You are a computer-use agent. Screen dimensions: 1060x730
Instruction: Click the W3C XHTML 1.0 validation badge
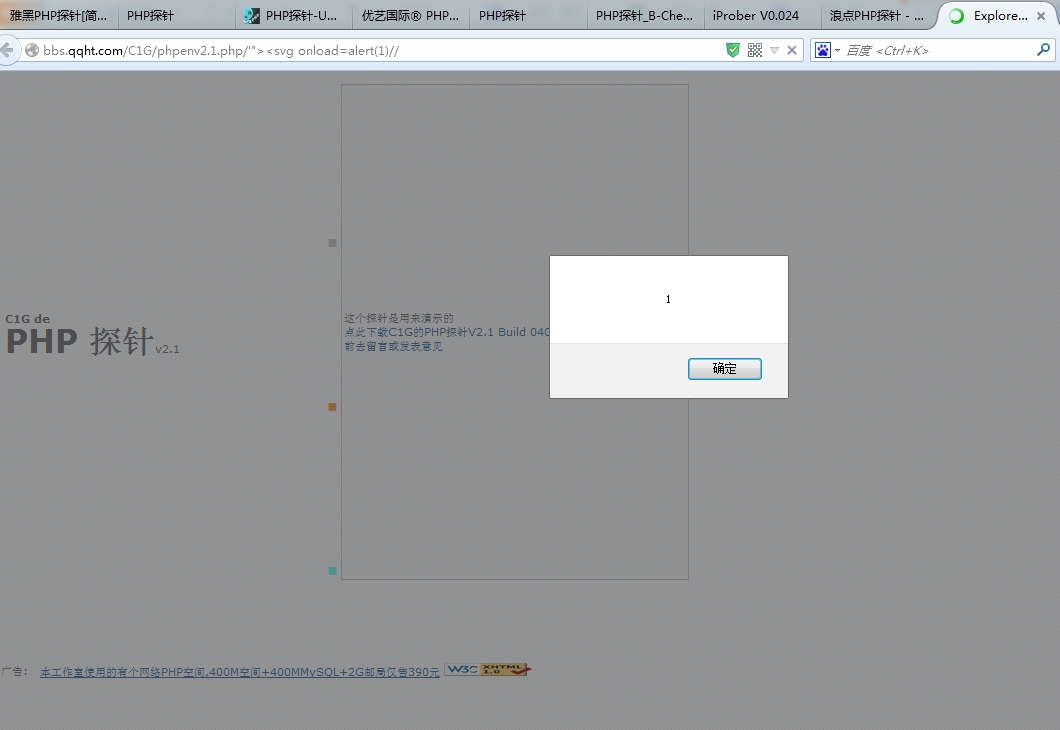(488, 670)
